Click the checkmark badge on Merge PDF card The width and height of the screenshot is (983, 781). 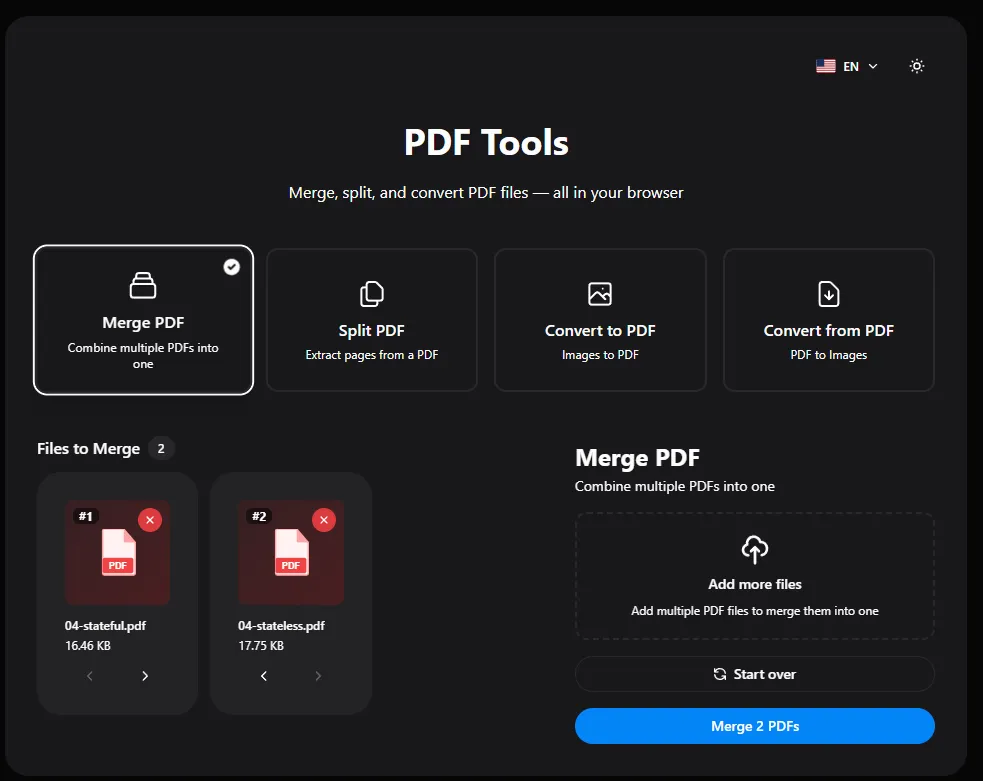(x=231, y=267)
